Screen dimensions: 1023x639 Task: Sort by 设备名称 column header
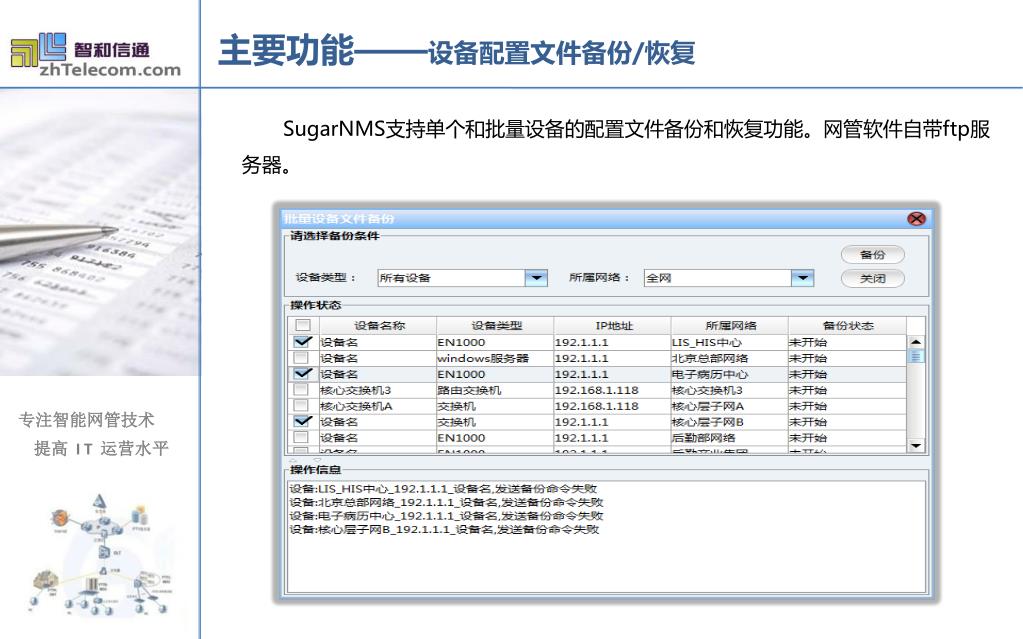coord(378,325)
